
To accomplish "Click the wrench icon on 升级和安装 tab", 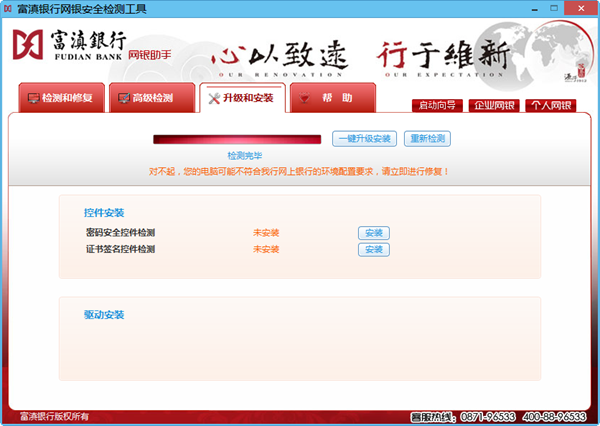I will pyautogui.click(x=215, y=98).
